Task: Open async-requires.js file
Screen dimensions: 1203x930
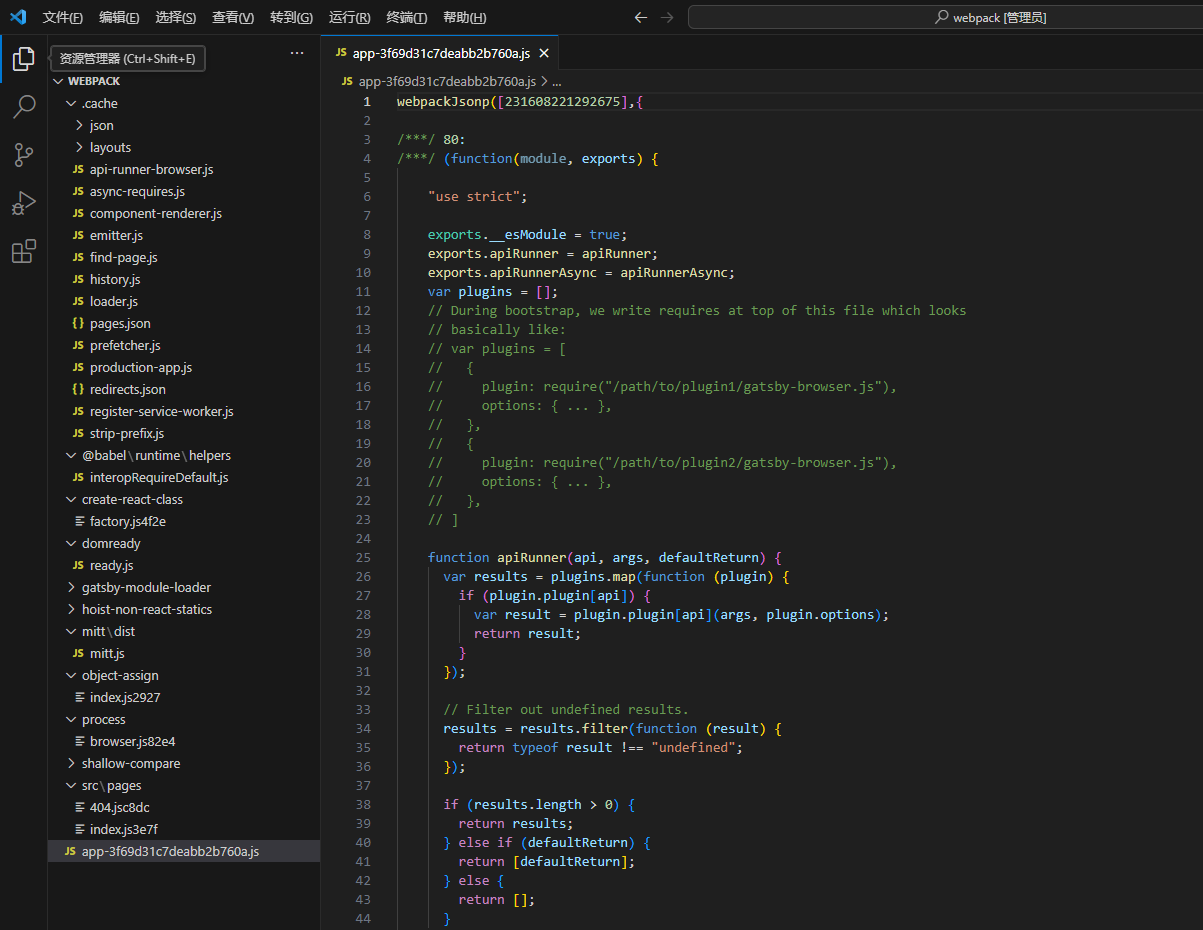Action: coord(184,191)
